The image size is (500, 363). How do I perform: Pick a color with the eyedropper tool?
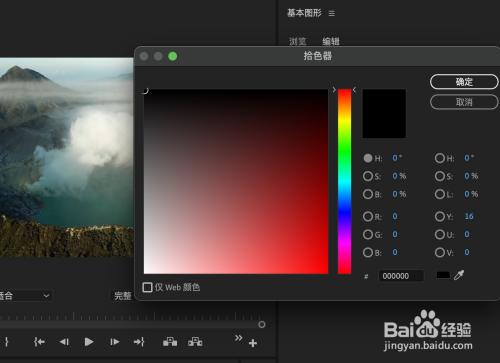point(459,275)
